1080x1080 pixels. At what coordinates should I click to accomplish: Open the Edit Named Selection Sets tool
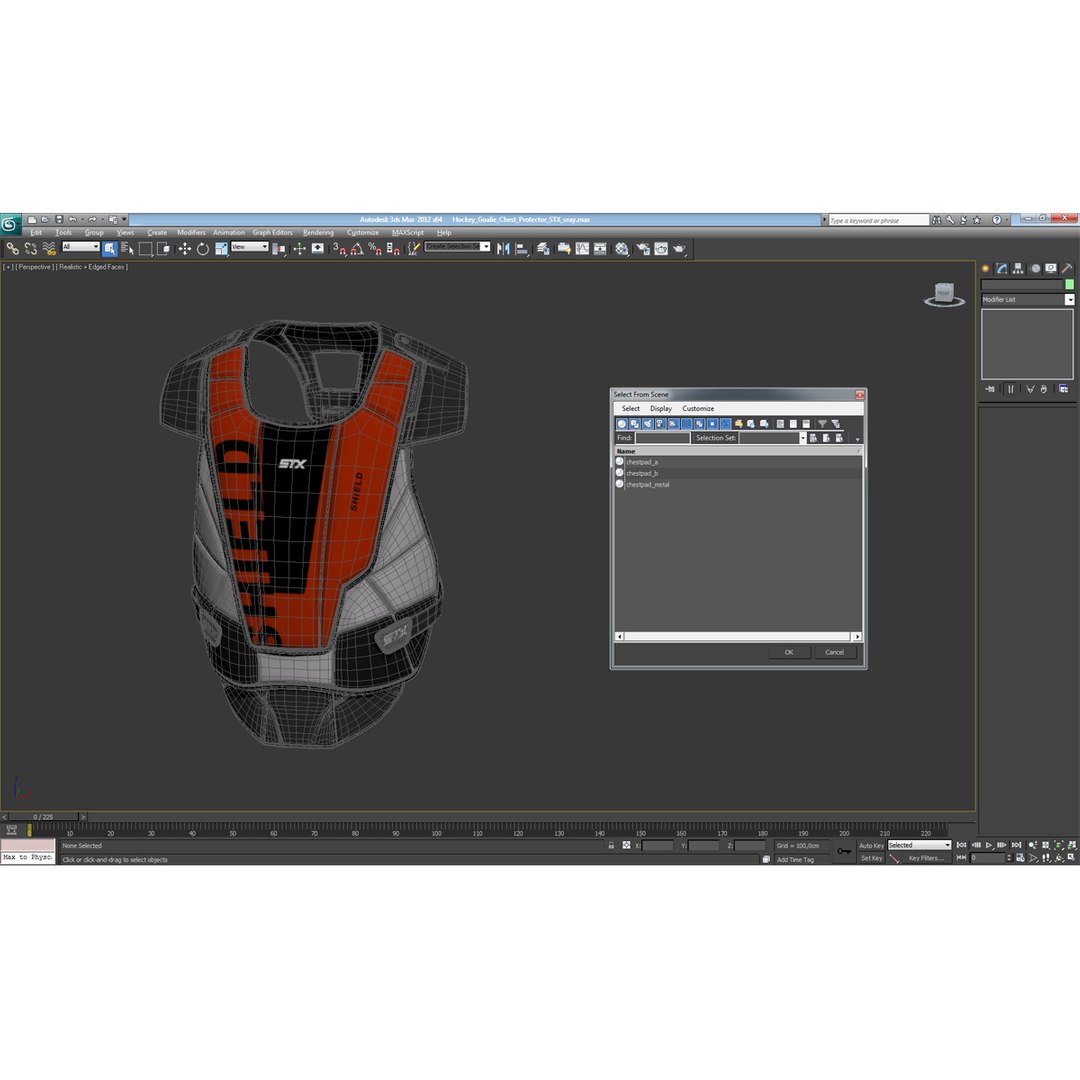413,249
